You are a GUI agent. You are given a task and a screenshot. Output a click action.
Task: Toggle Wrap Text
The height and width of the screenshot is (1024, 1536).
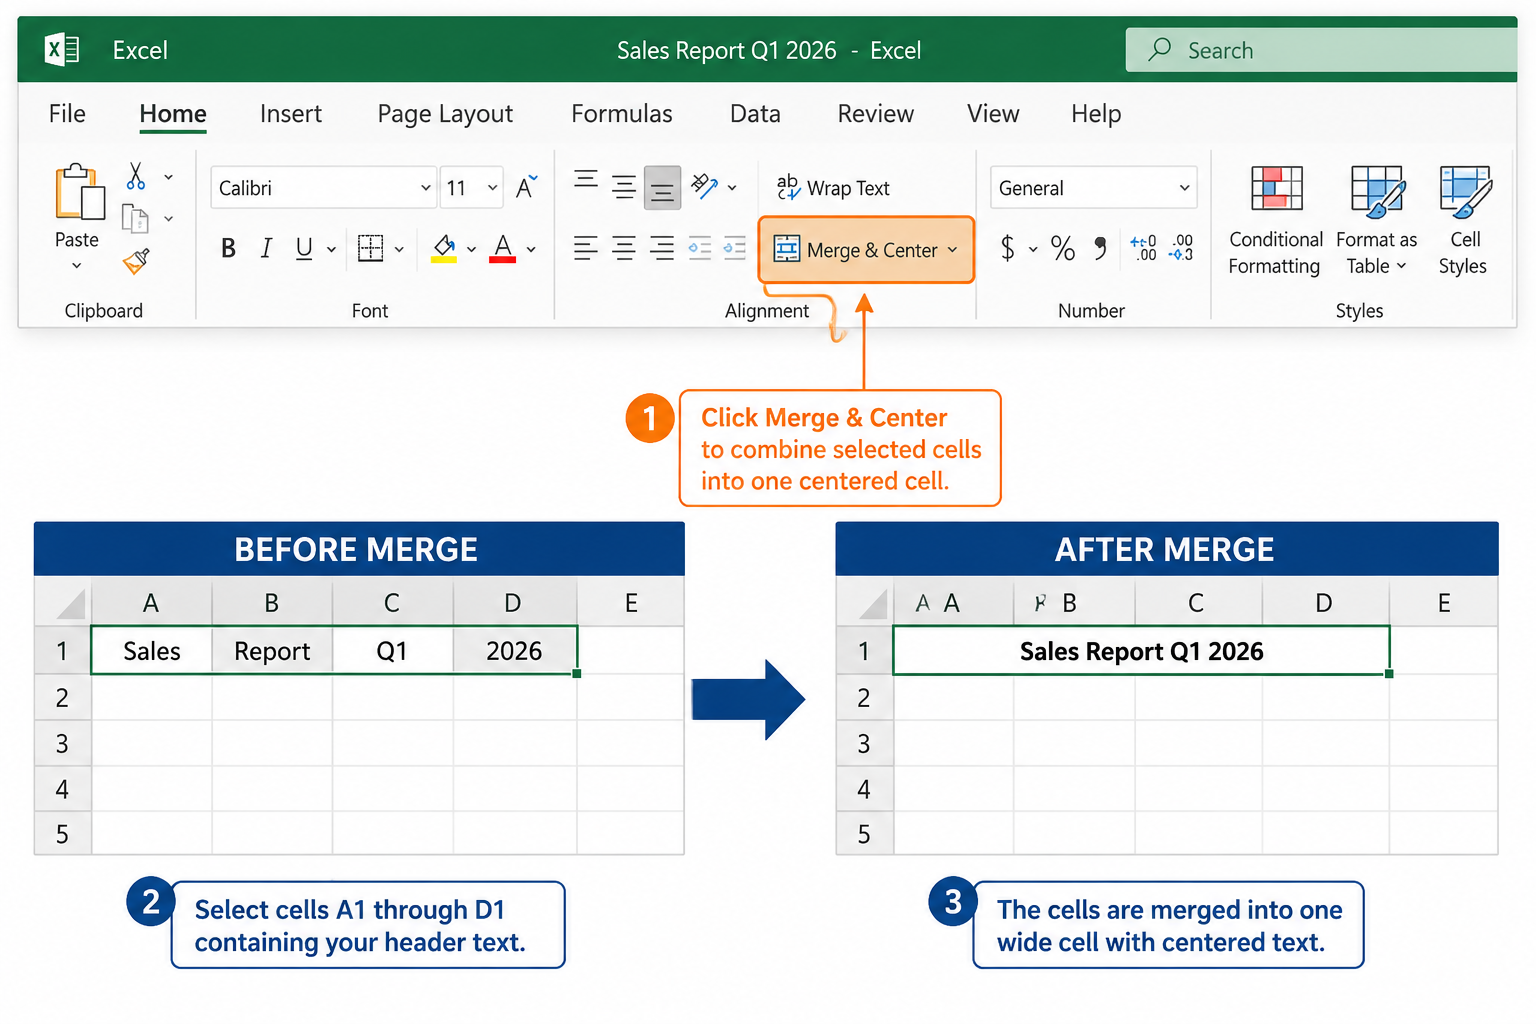coord(833,187)
